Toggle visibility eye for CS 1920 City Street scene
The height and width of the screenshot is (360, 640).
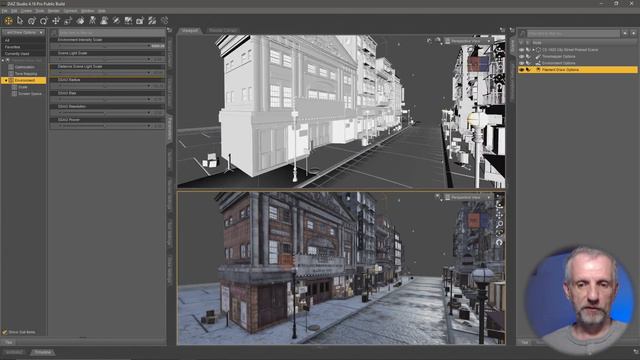pyautogui.click(x=521, y=50)
